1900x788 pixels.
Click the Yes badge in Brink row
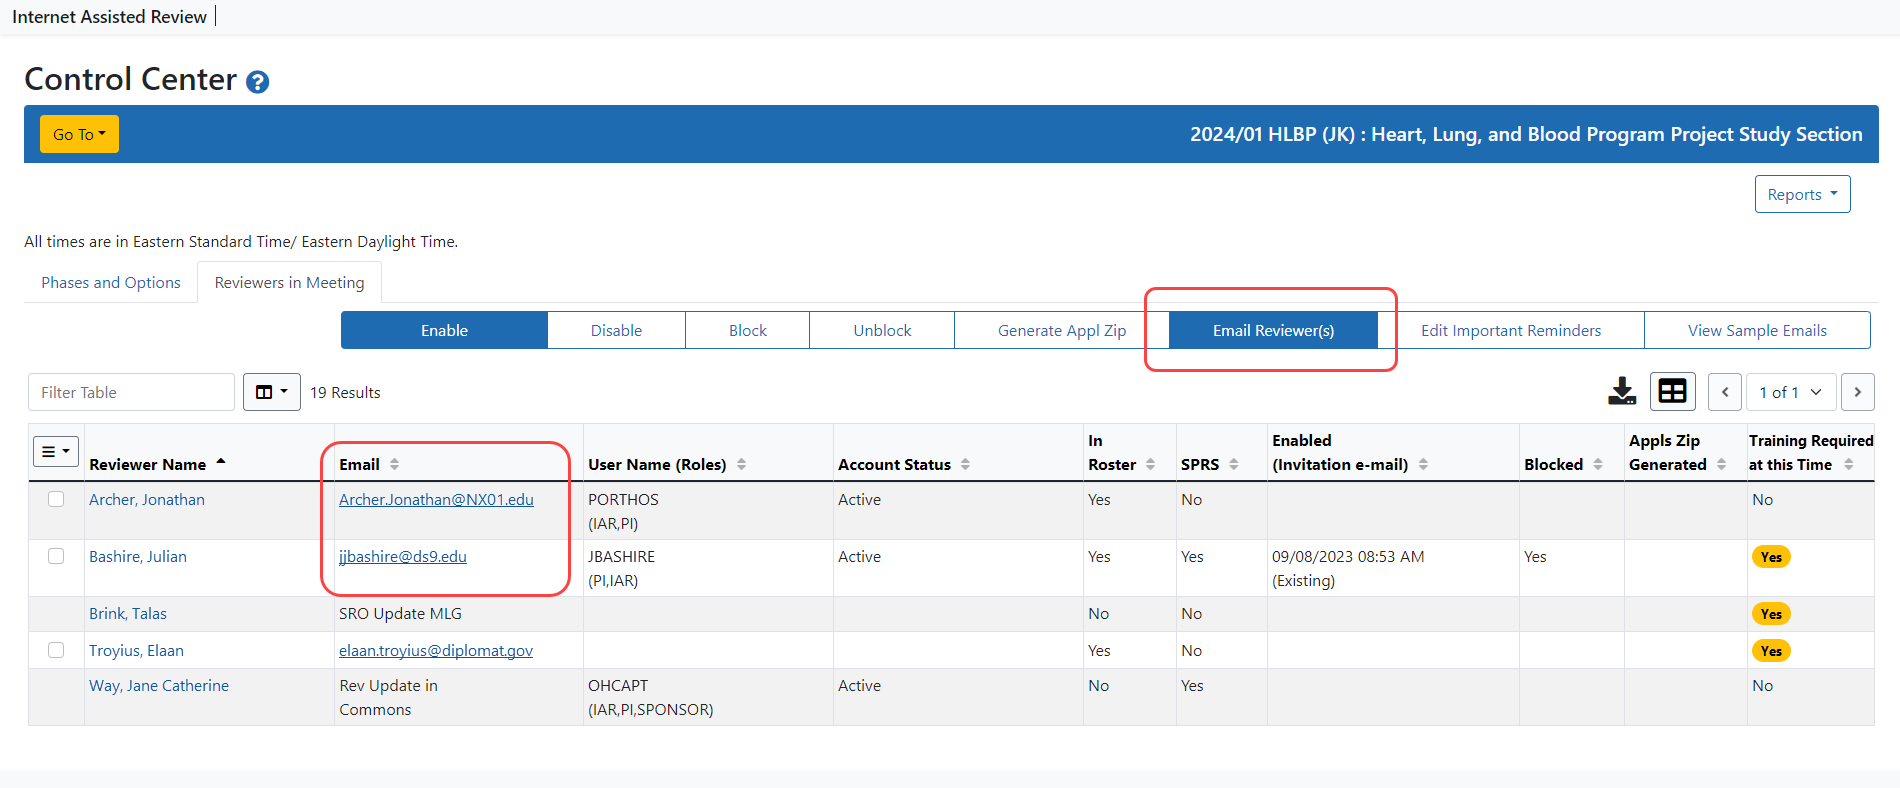[1771, 614]
